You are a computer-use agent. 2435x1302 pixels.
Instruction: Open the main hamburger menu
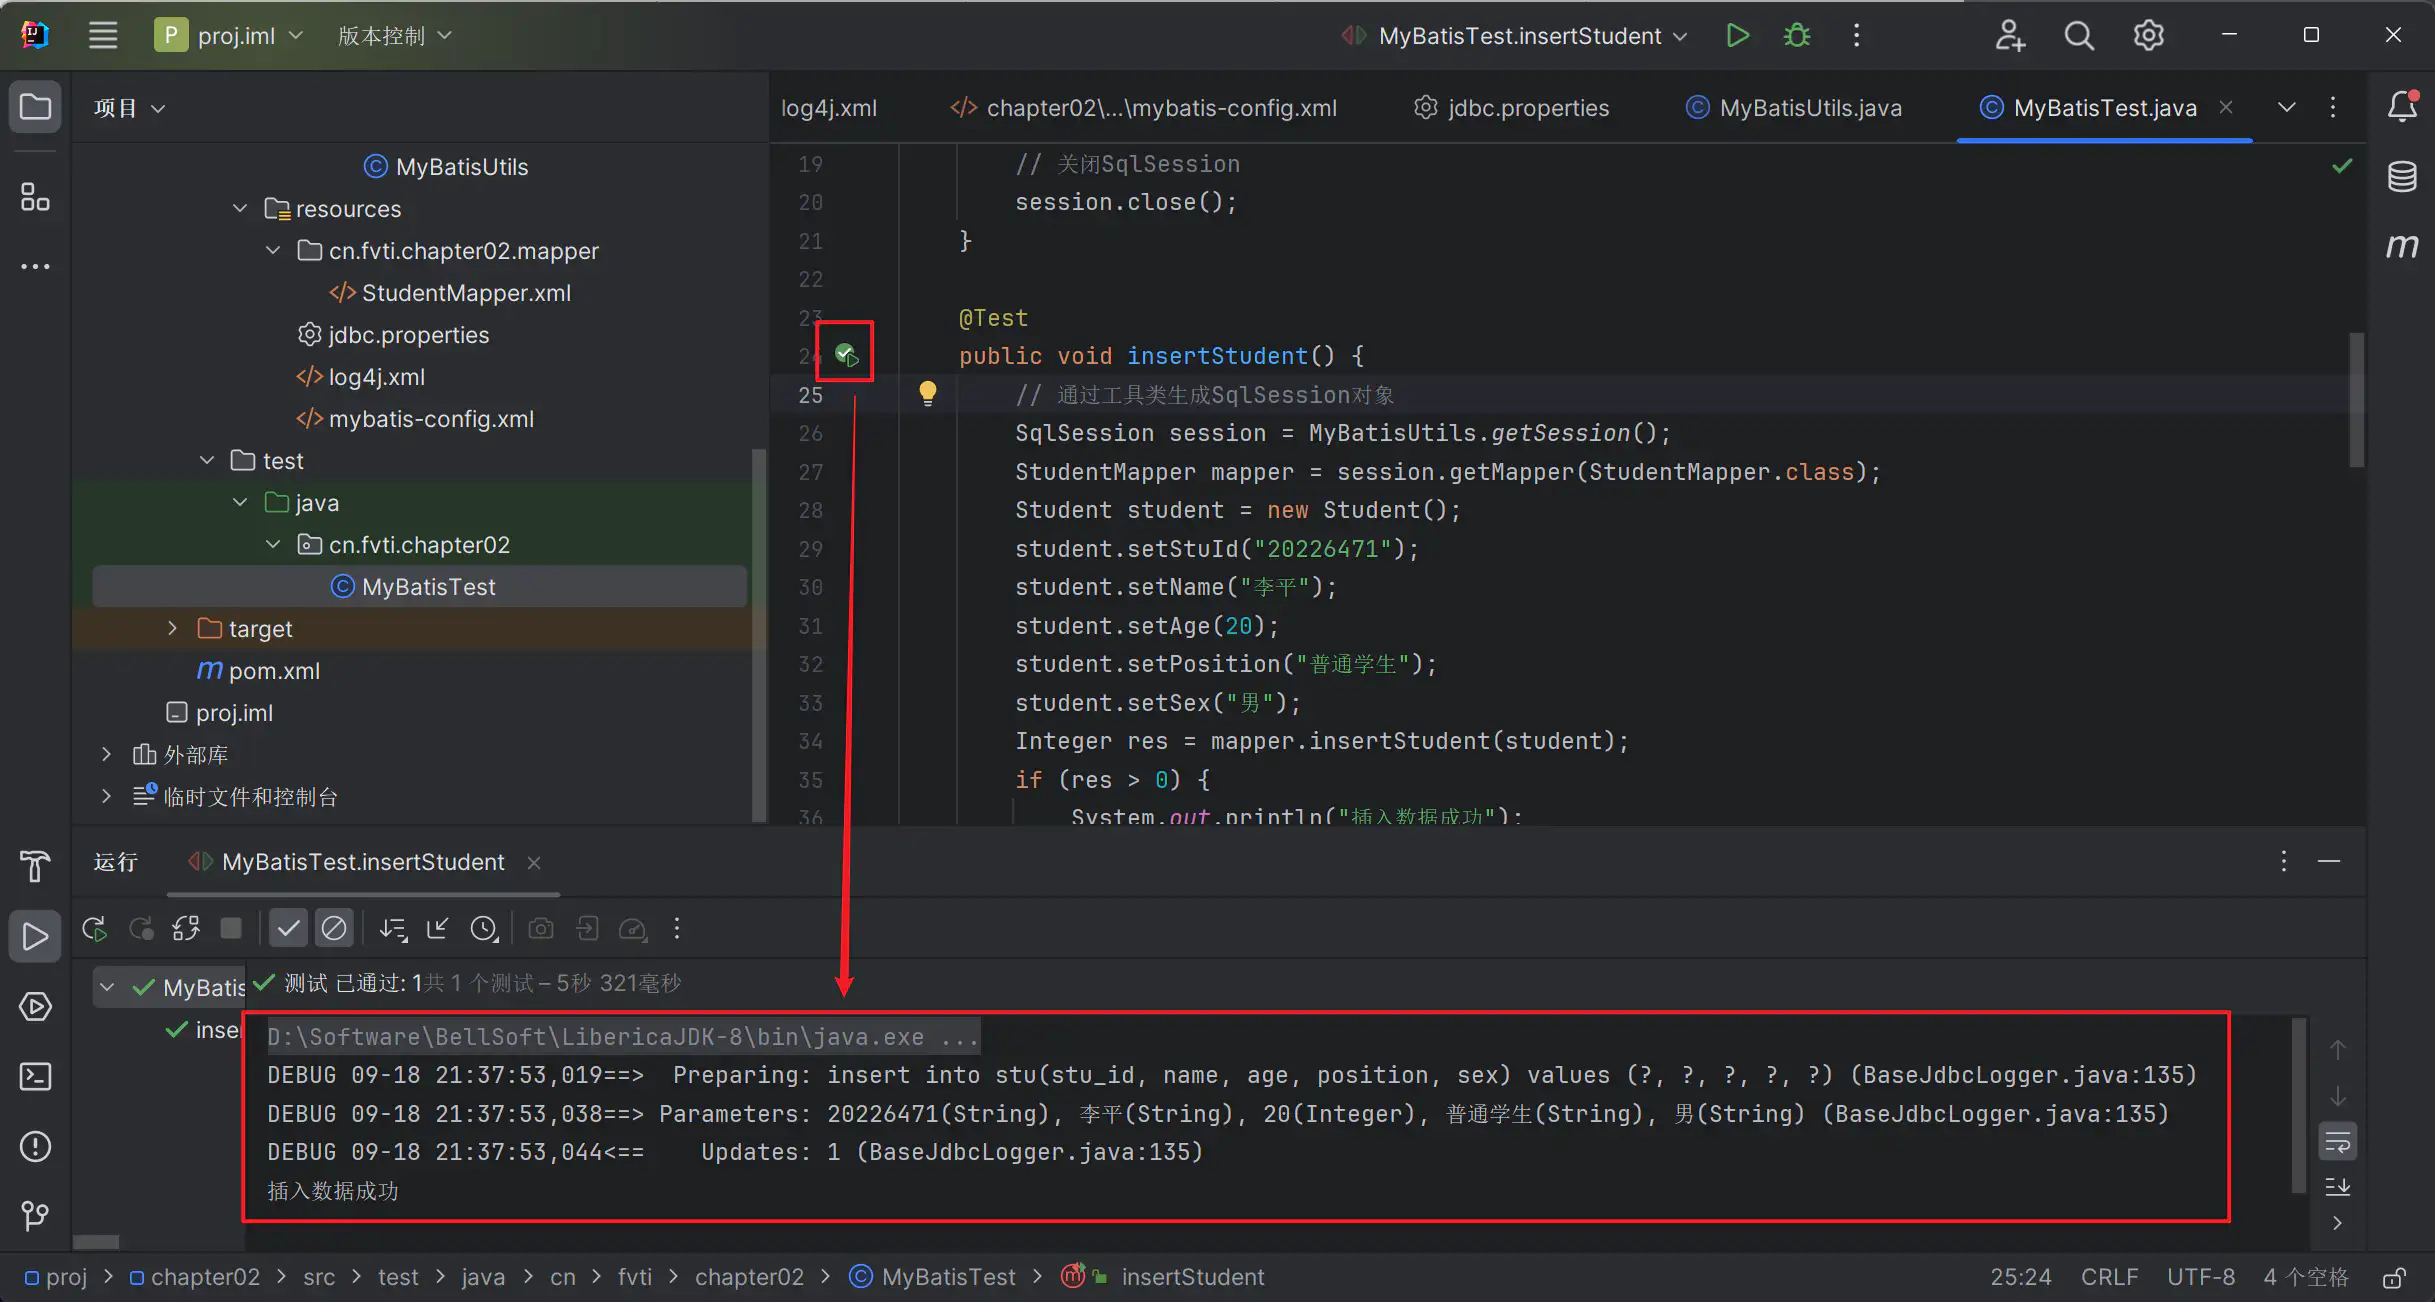click(103, 36)
